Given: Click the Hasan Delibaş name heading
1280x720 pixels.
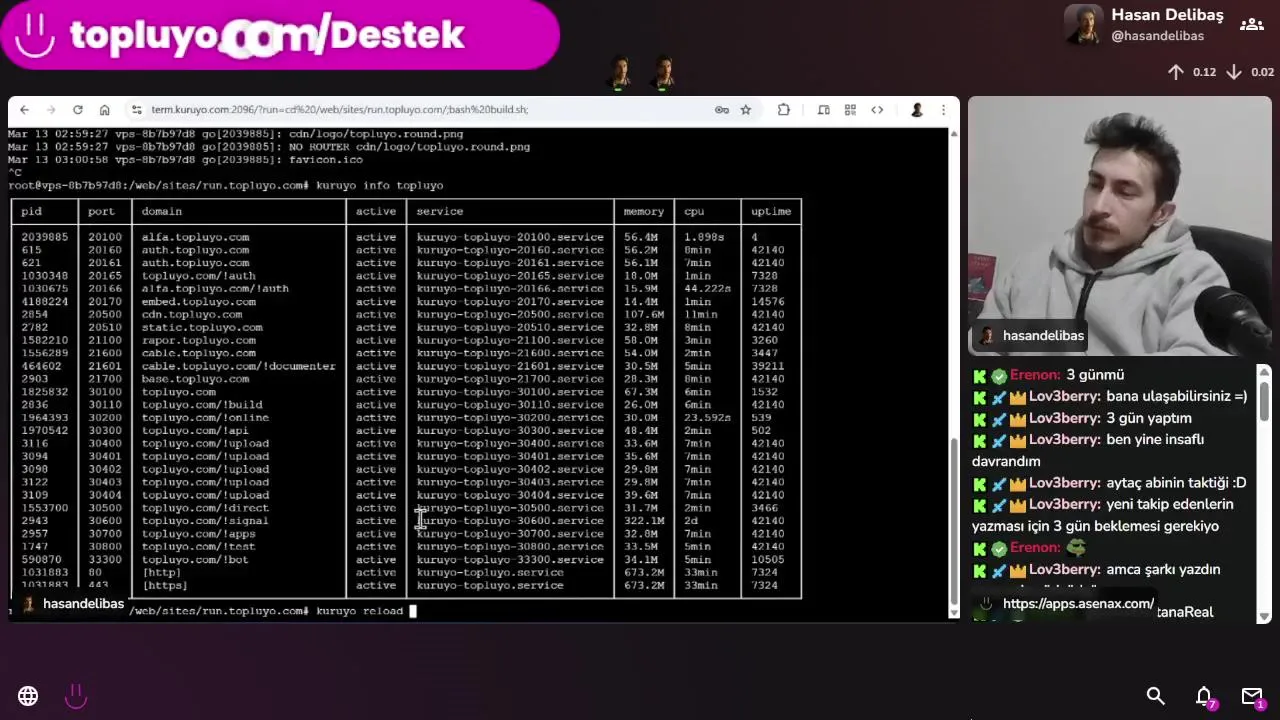Looking at the screenshot, I should (x=1167, y=15).
